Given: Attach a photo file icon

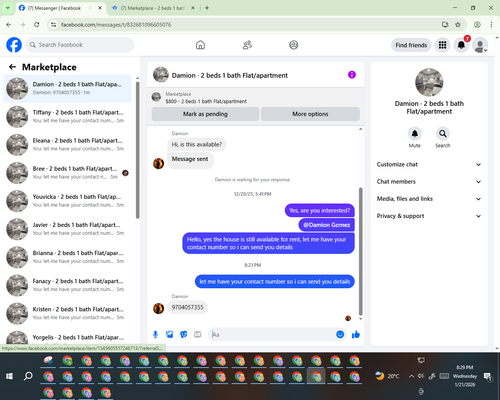Looking at the screenshot, I should pos(170,334).
